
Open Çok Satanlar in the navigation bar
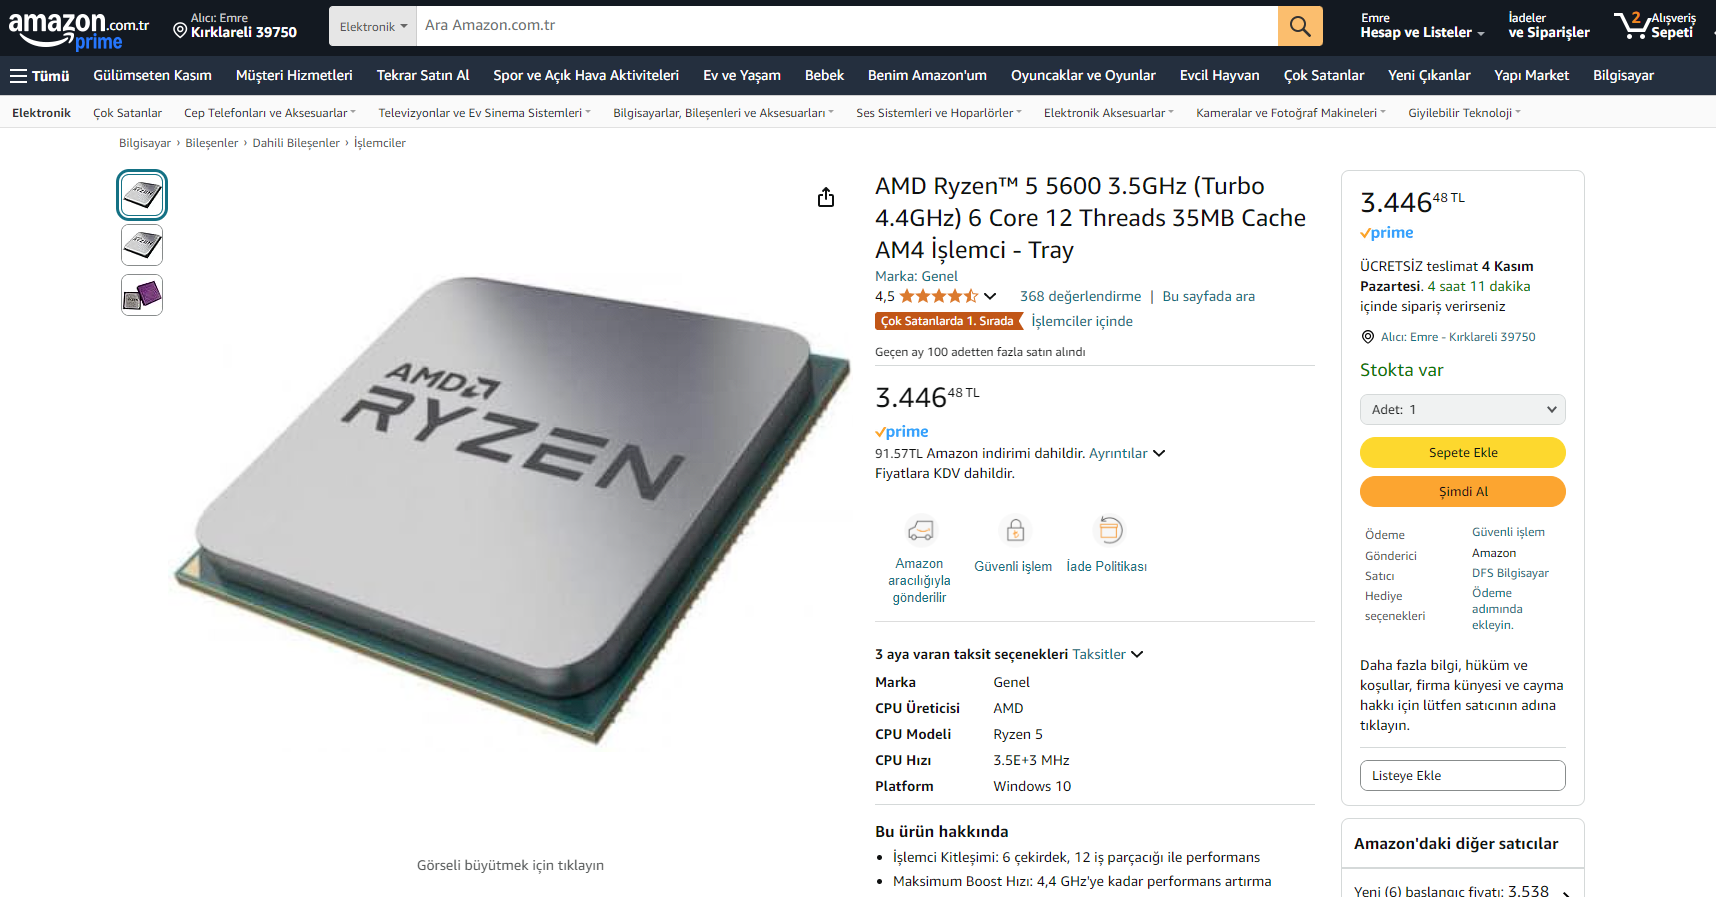click(x=1323, y=75)
